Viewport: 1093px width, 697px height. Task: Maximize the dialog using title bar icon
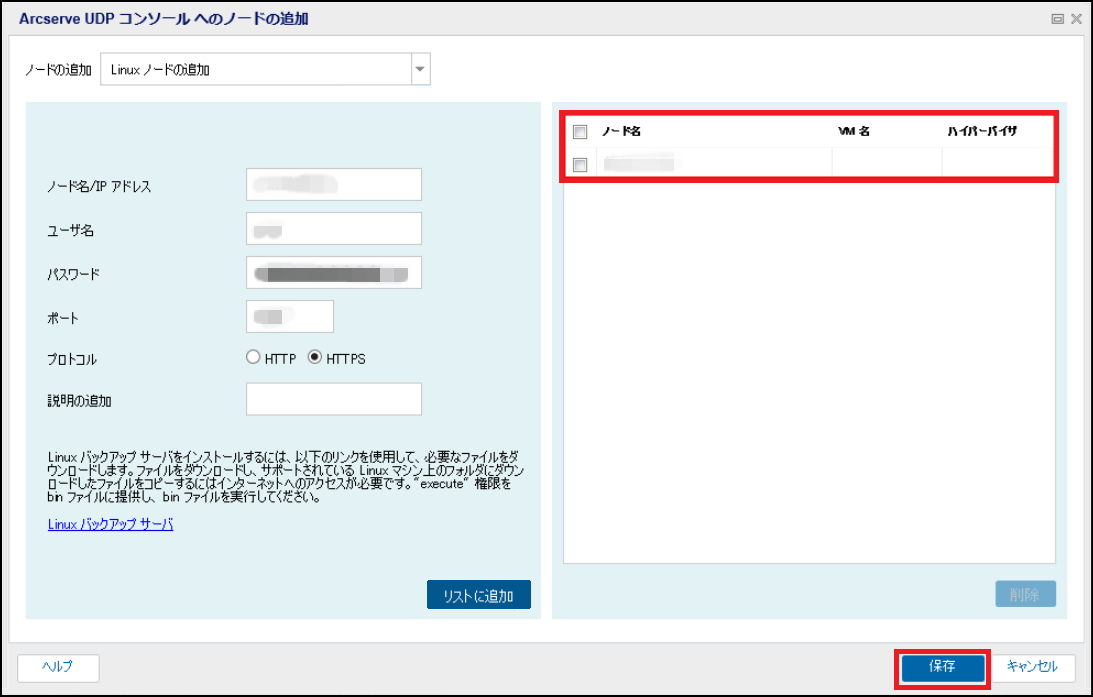click(1057, 19)
